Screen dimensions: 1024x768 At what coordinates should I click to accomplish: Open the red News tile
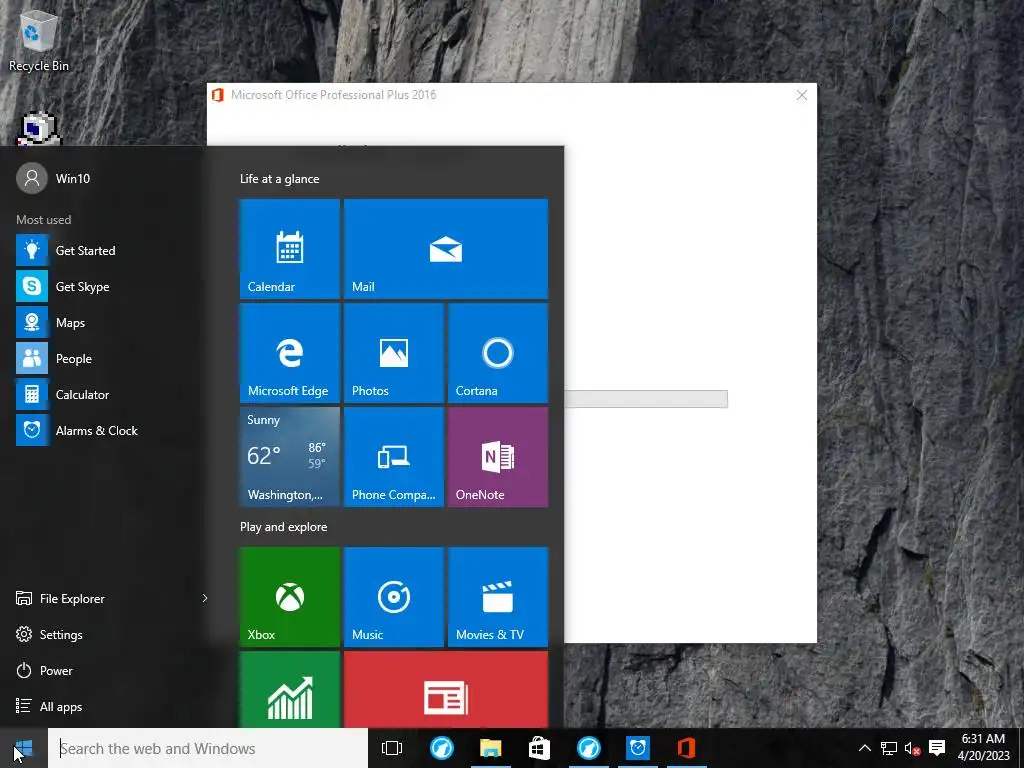pos(445,689)
